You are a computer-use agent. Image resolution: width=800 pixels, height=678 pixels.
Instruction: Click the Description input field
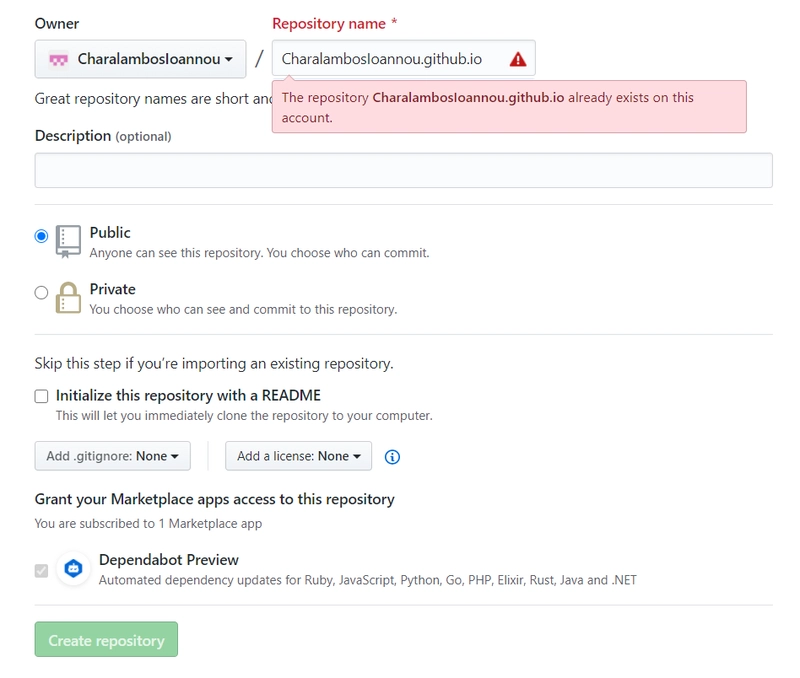click(x=403, y=170)
